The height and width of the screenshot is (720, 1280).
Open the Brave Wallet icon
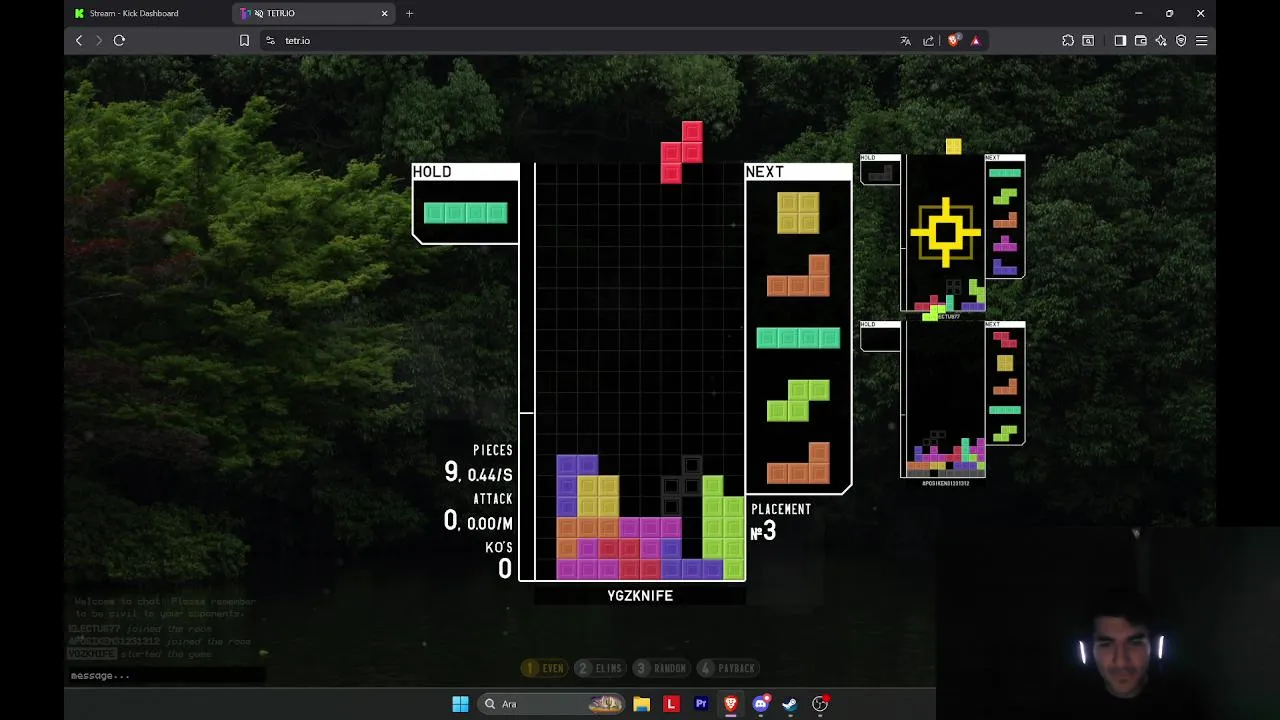[1140, 40]
